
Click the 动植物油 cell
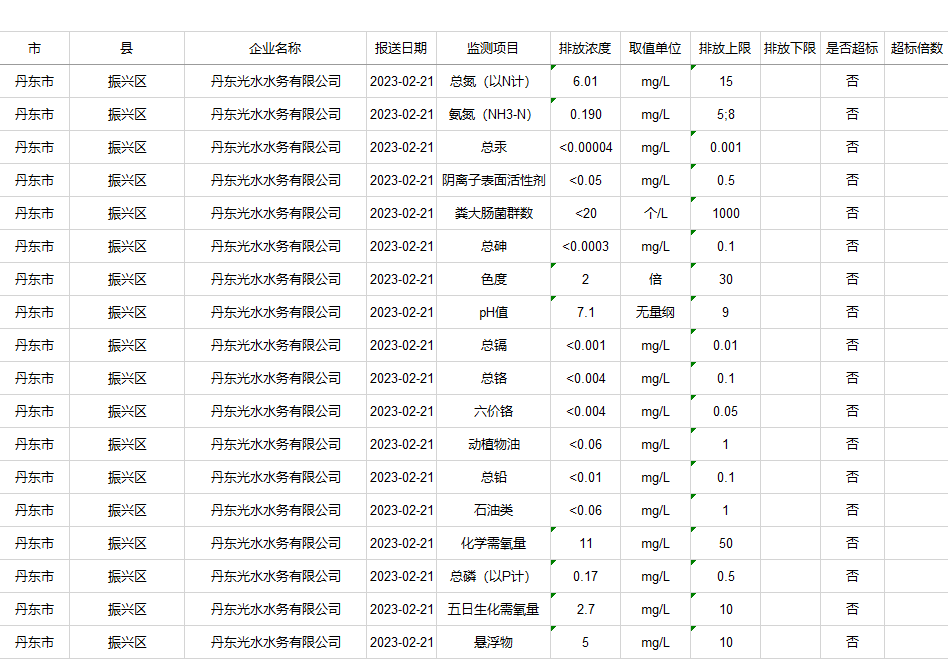(493, 444)
